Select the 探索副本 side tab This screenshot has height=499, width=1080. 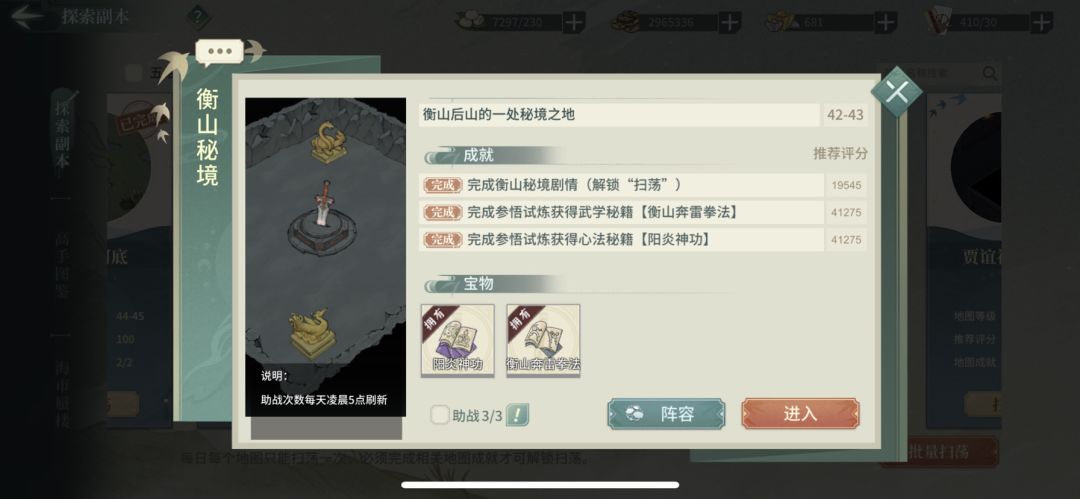click(63, 136)
